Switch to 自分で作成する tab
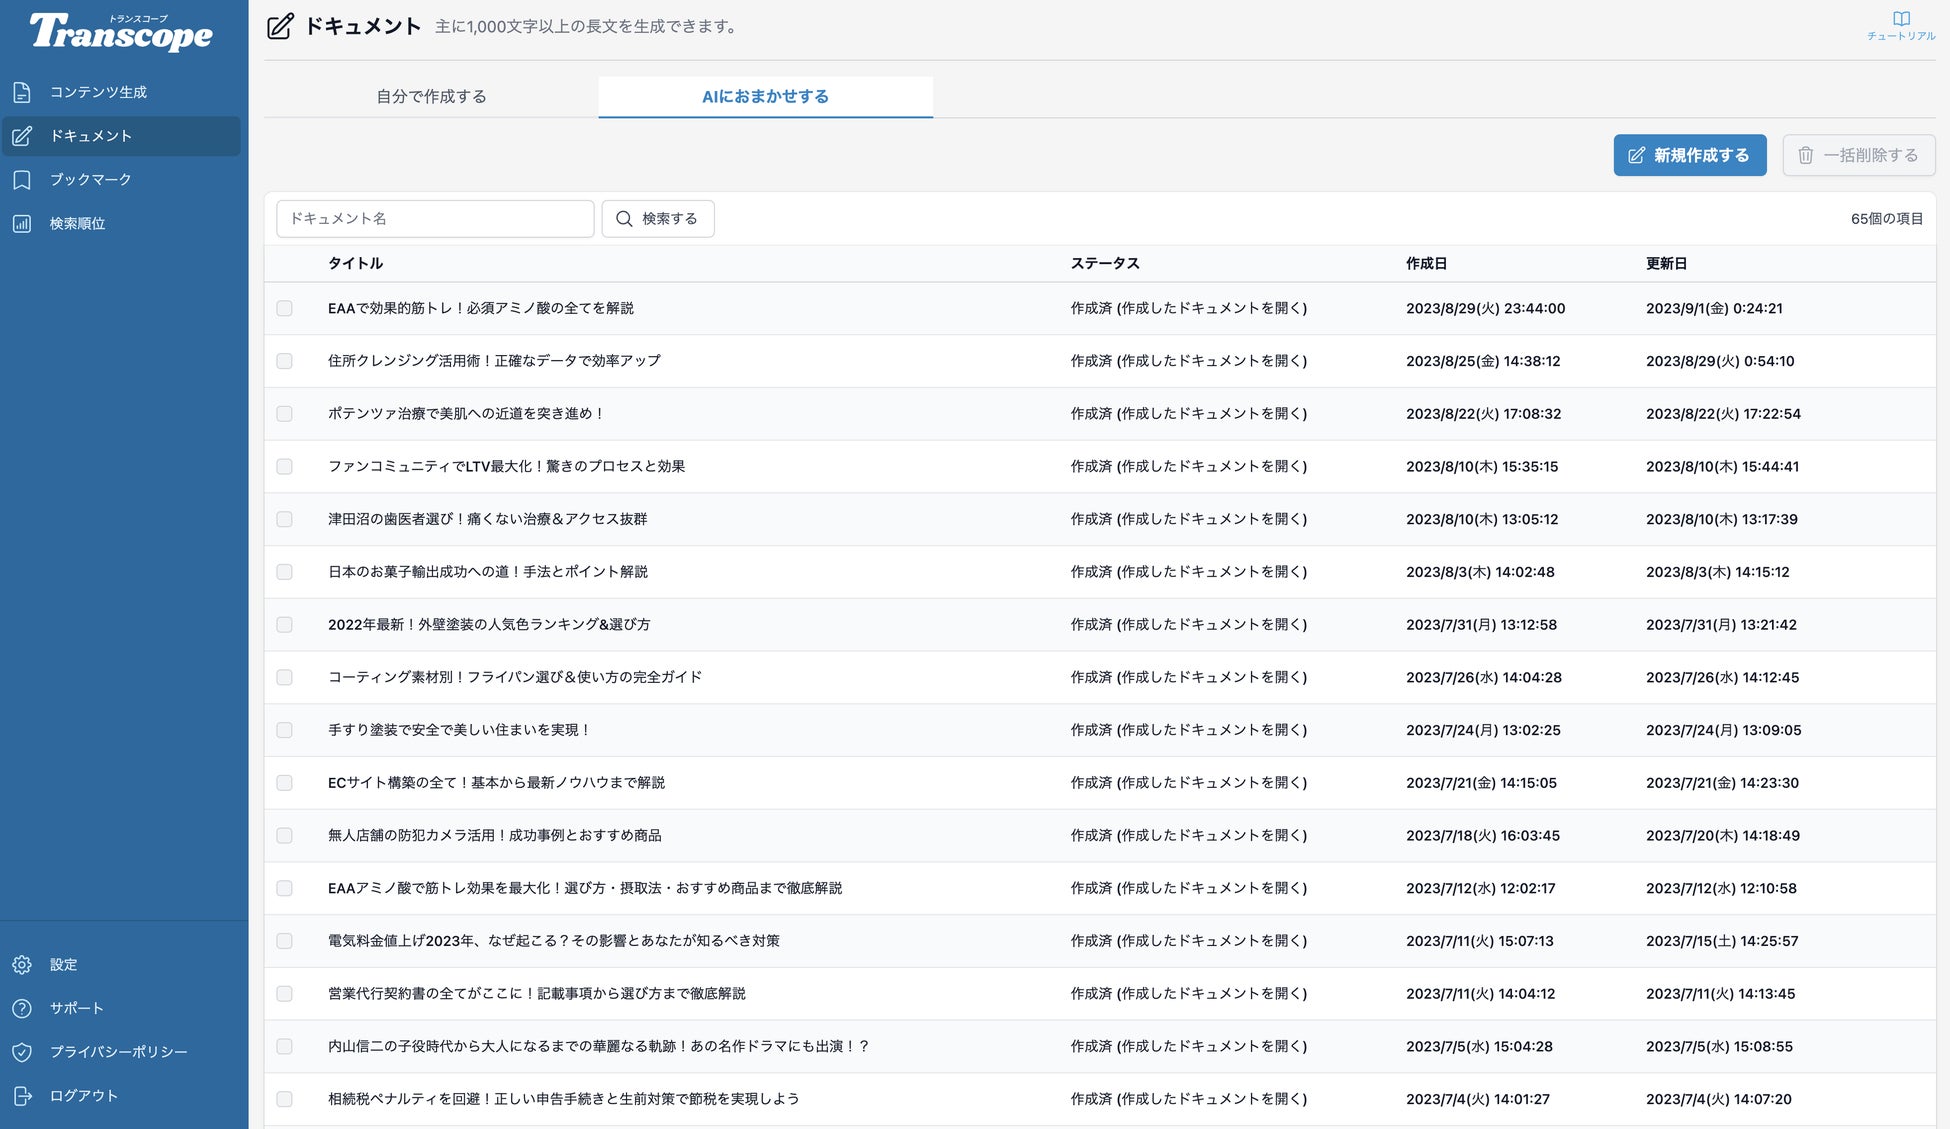The image size is (1950, 1129). coord(431,97)
